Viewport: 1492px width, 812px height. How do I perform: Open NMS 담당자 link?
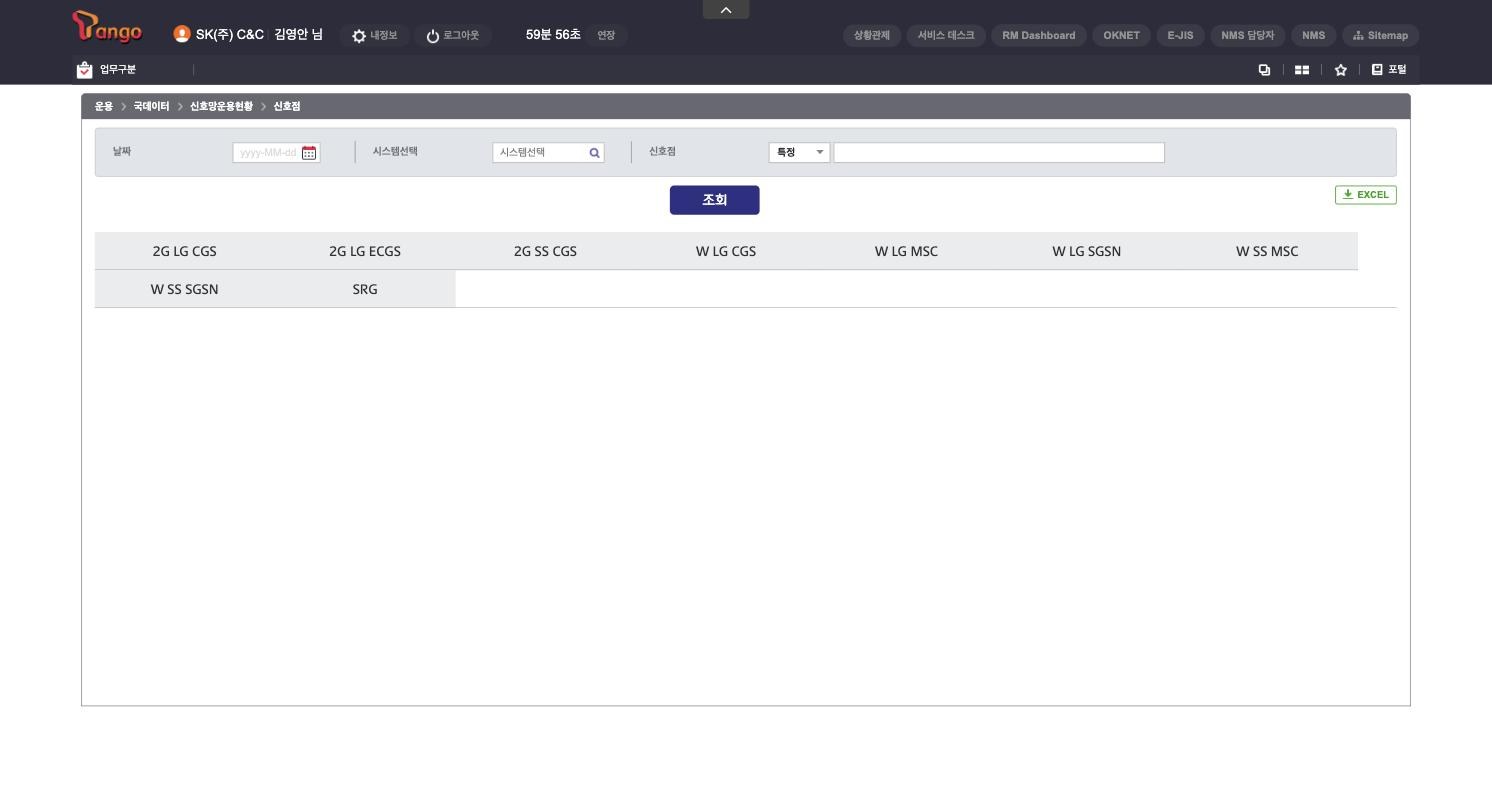coord(1248,36)
